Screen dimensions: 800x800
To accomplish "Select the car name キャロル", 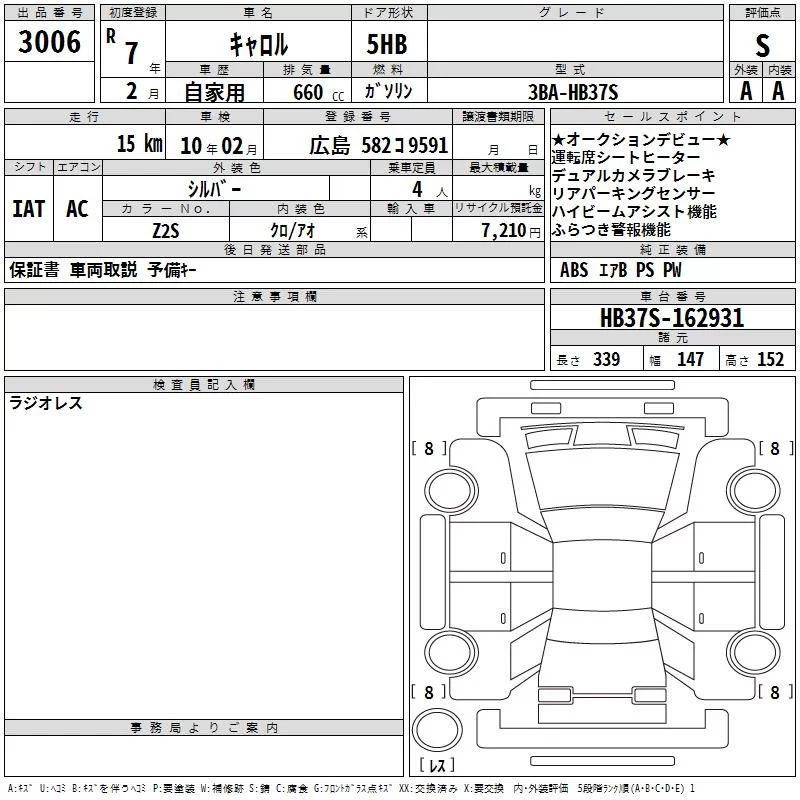I will click(258, 44).
